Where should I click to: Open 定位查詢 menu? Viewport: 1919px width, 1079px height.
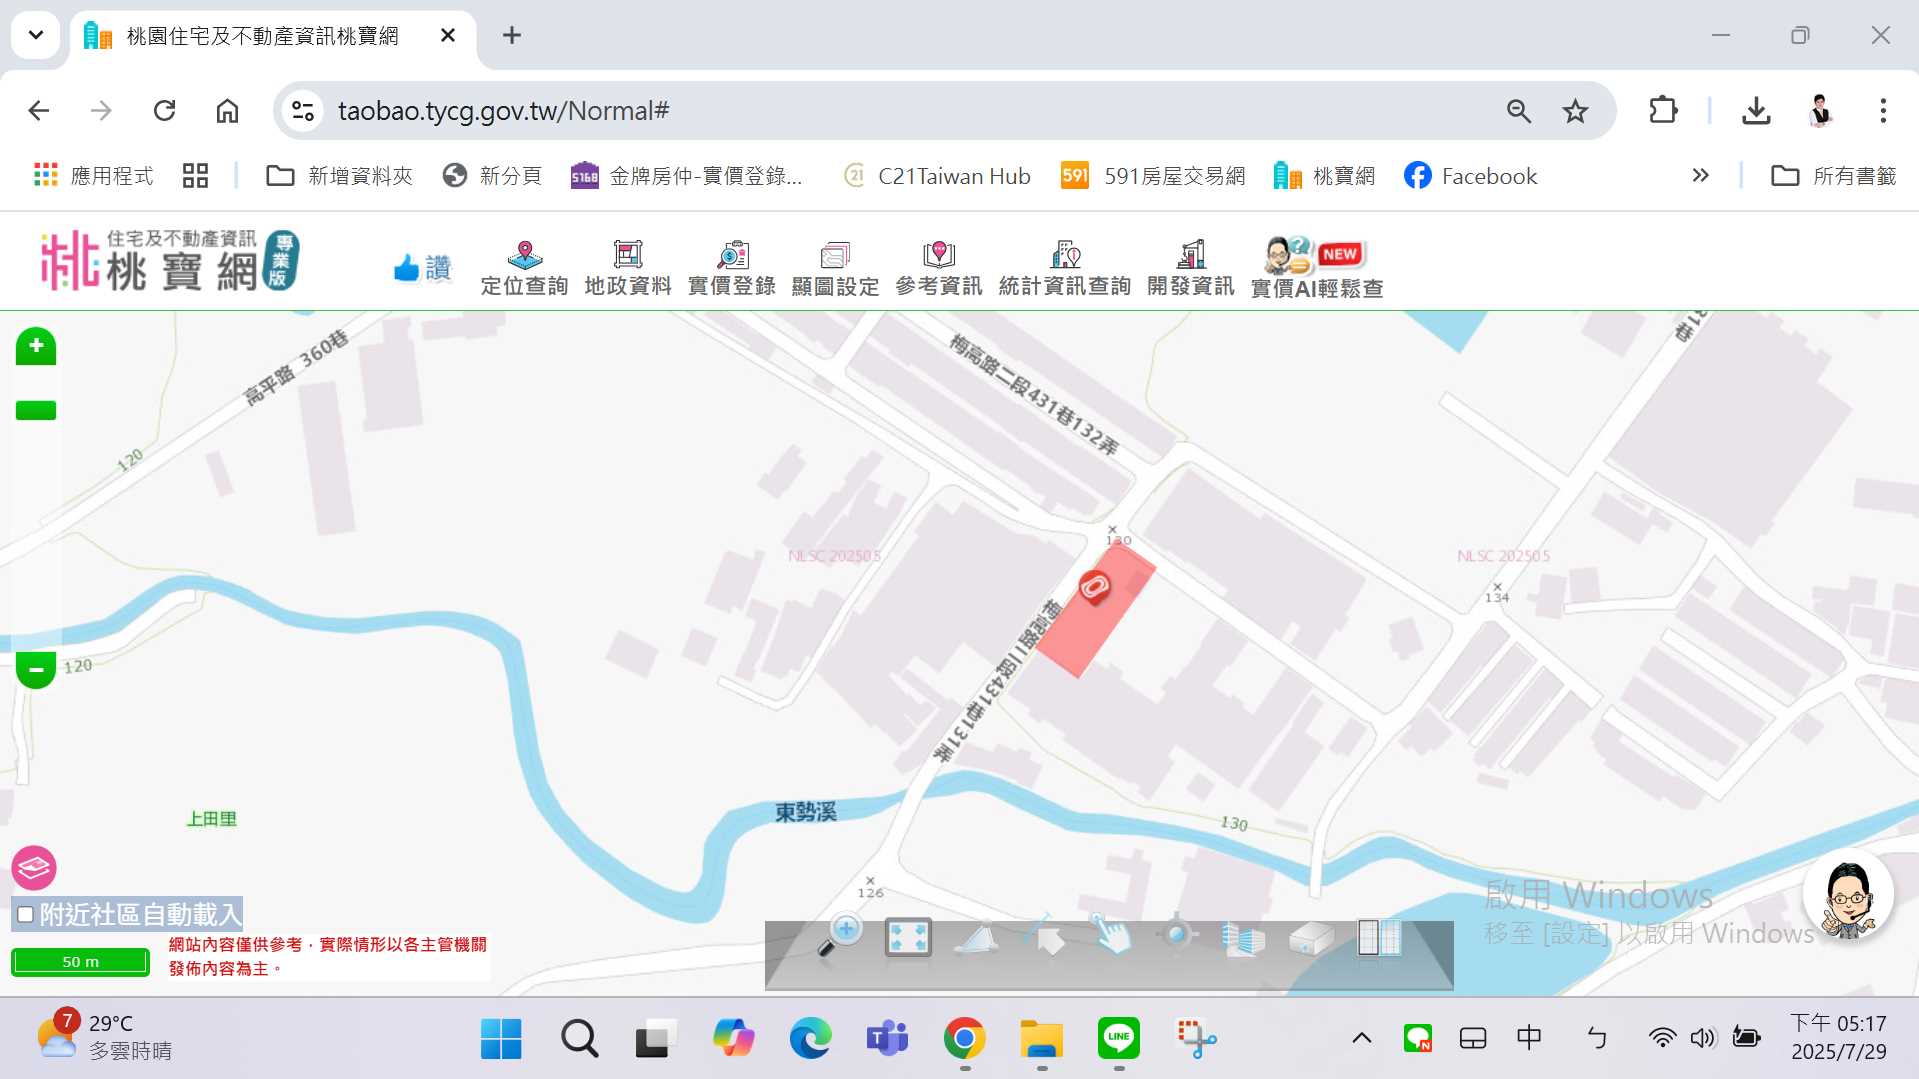(x=524, y=268)
